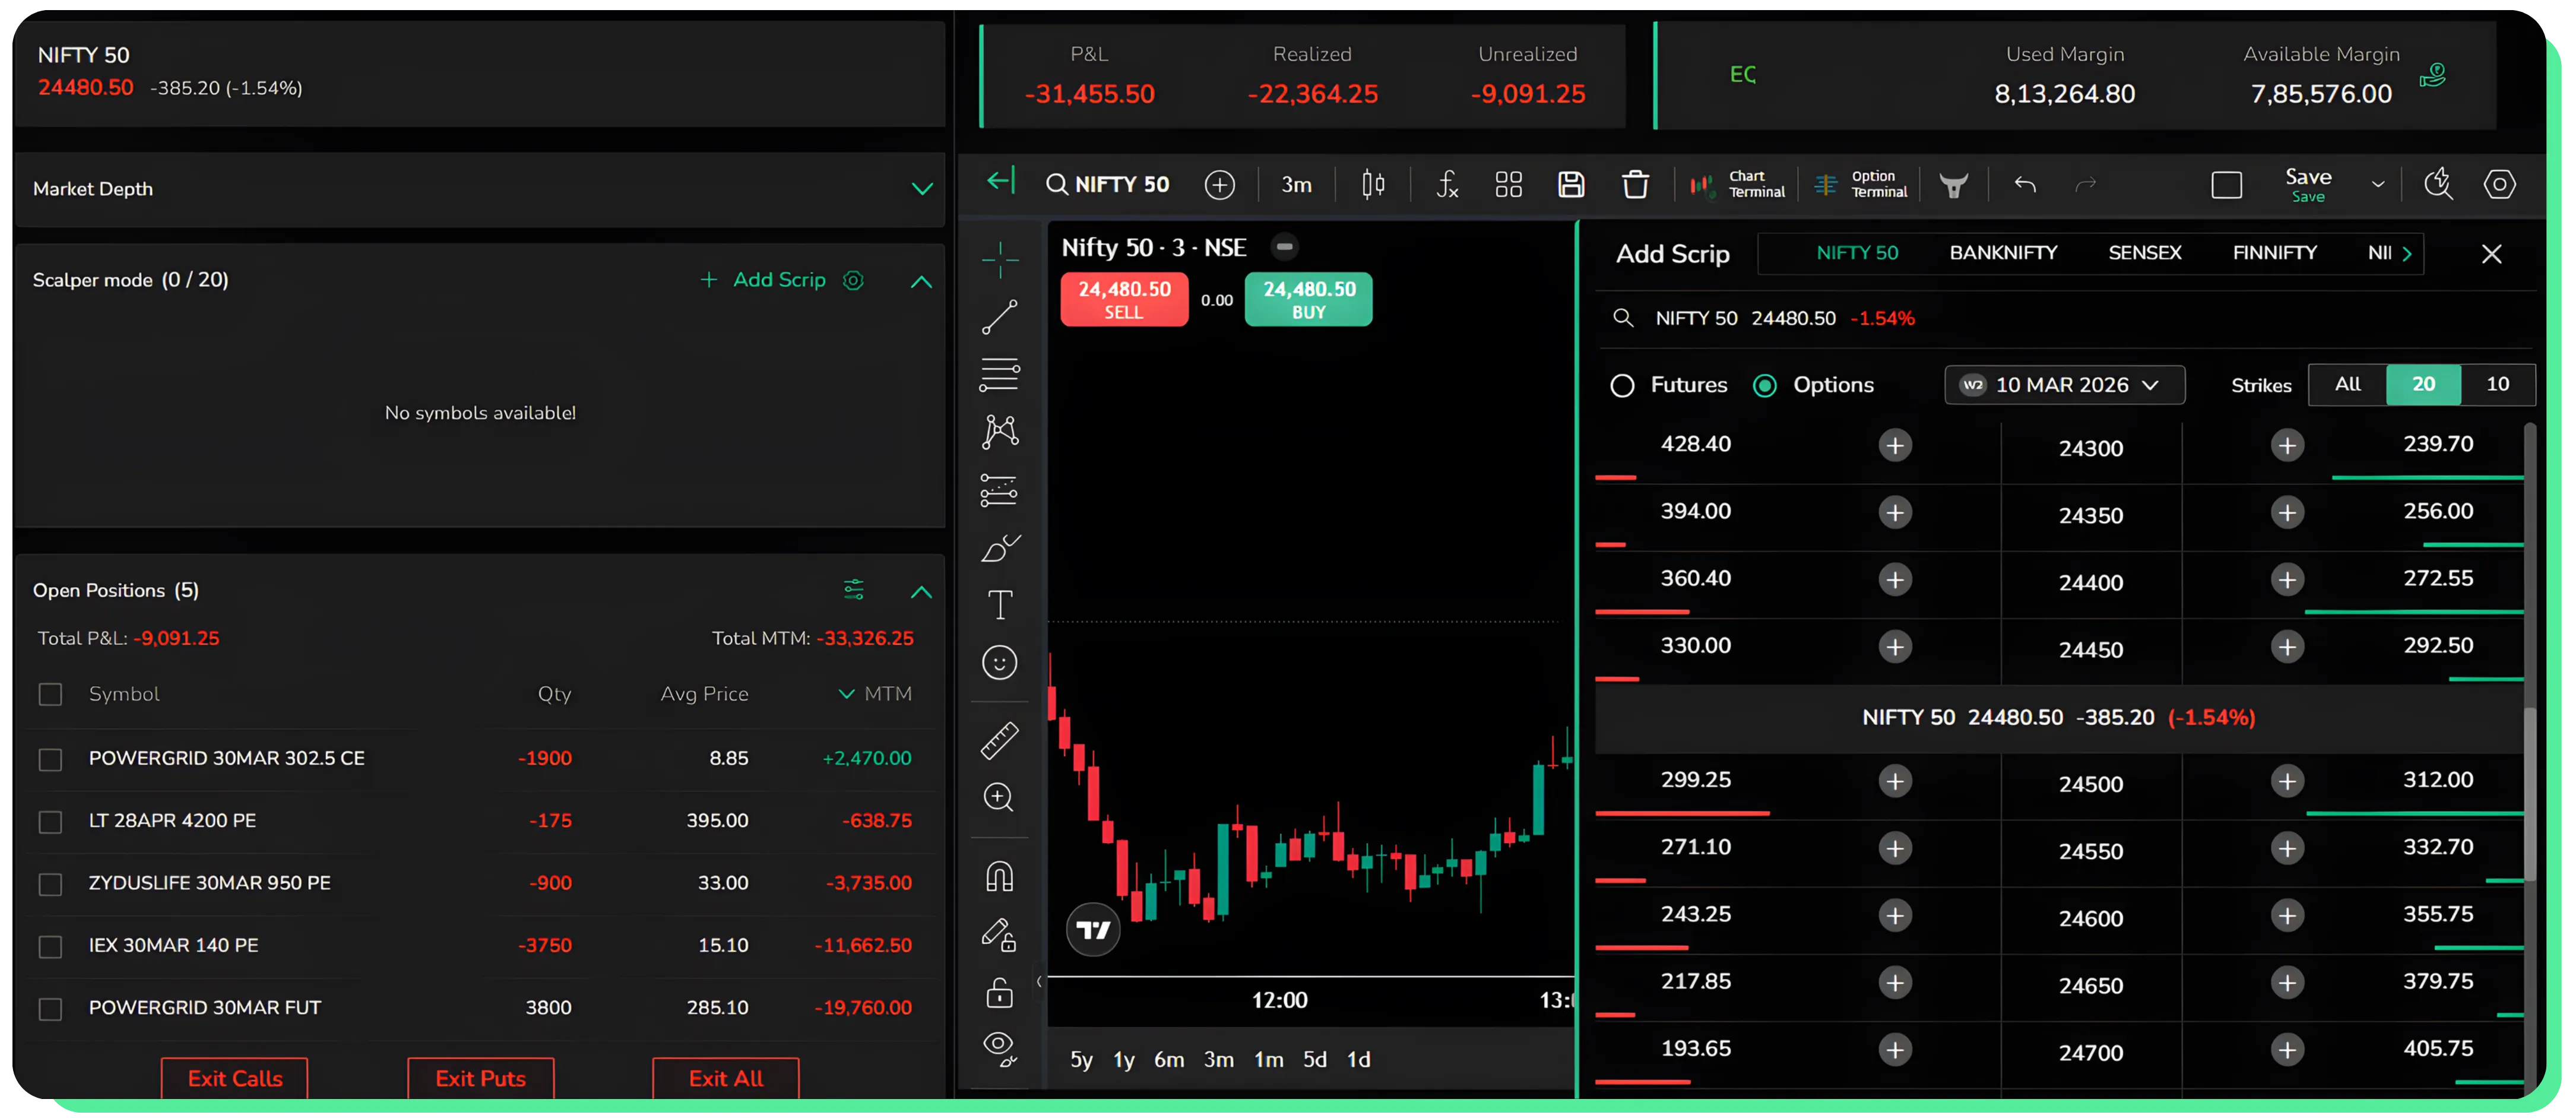The width and height of the screenshot is (2576, 1118).
Task: Switch strikes filter to All
Action: [x=2347, y=384]
